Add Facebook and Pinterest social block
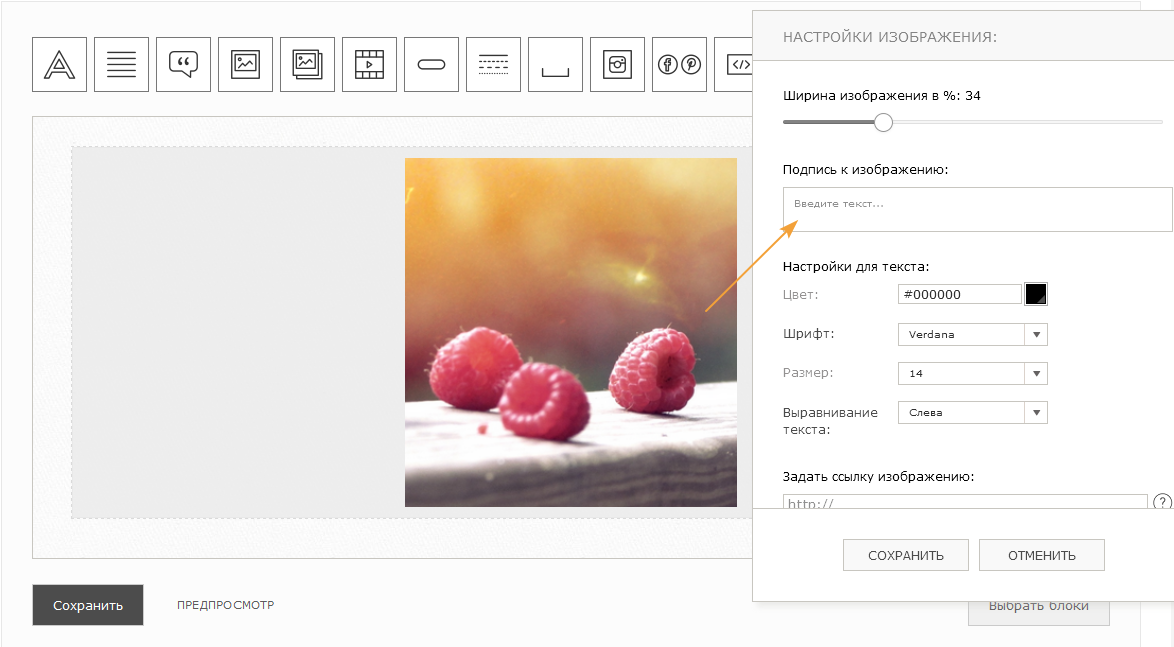This screenshot has height=647, width=1174. tap(679, 64)
